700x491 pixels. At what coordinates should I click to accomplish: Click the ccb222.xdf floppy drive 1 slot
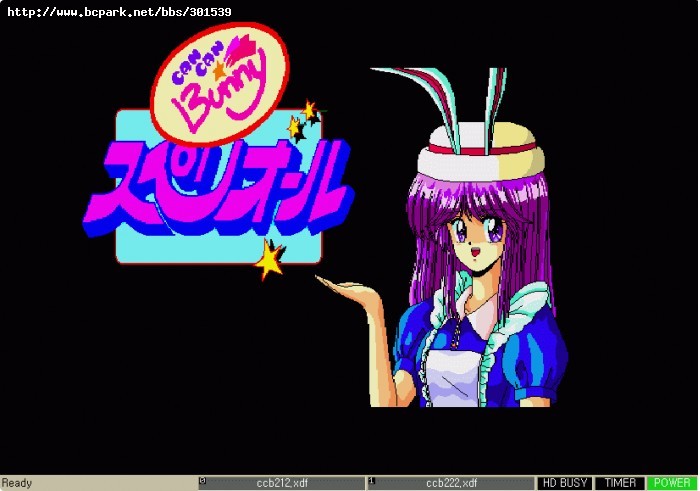click(451, 483)
